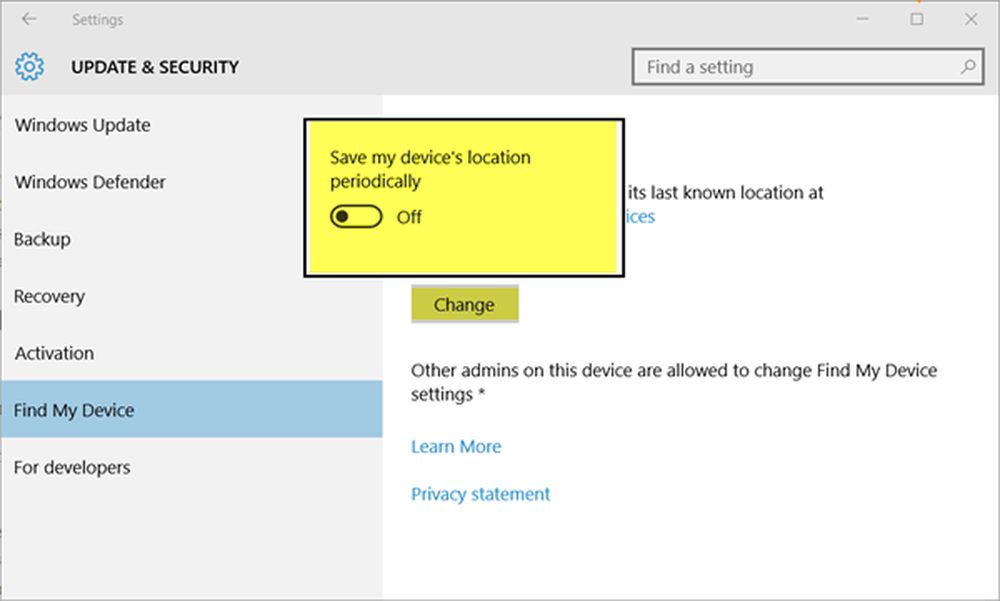1000x601 pixels.
Task: Click the Update & Security gear icon
Action: (x=29, y=66)
